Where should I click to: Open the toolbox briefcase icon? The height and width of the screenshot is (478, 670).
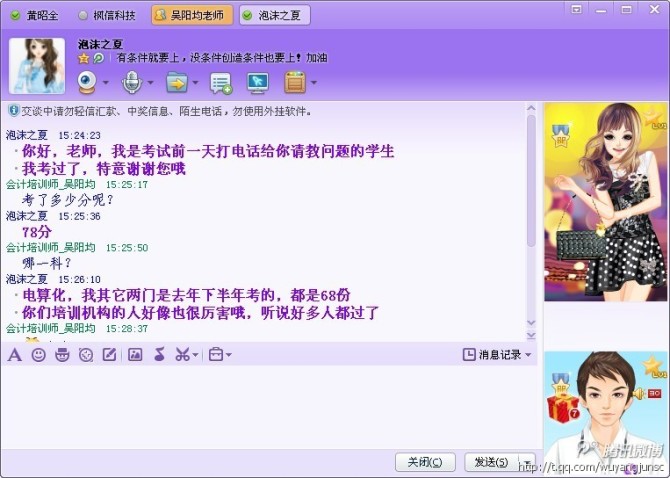click(216, 355)
